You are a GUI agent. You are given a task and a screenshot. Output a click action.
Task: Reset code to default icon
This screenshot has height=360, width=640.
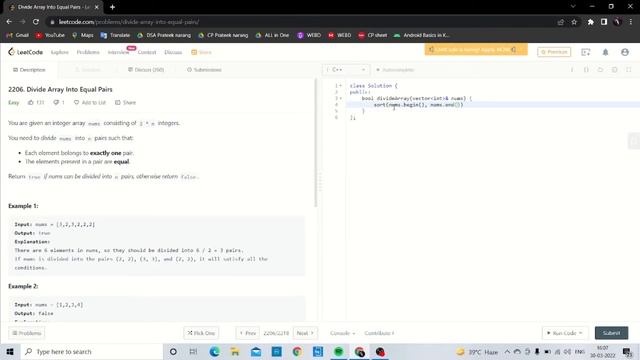600,70
